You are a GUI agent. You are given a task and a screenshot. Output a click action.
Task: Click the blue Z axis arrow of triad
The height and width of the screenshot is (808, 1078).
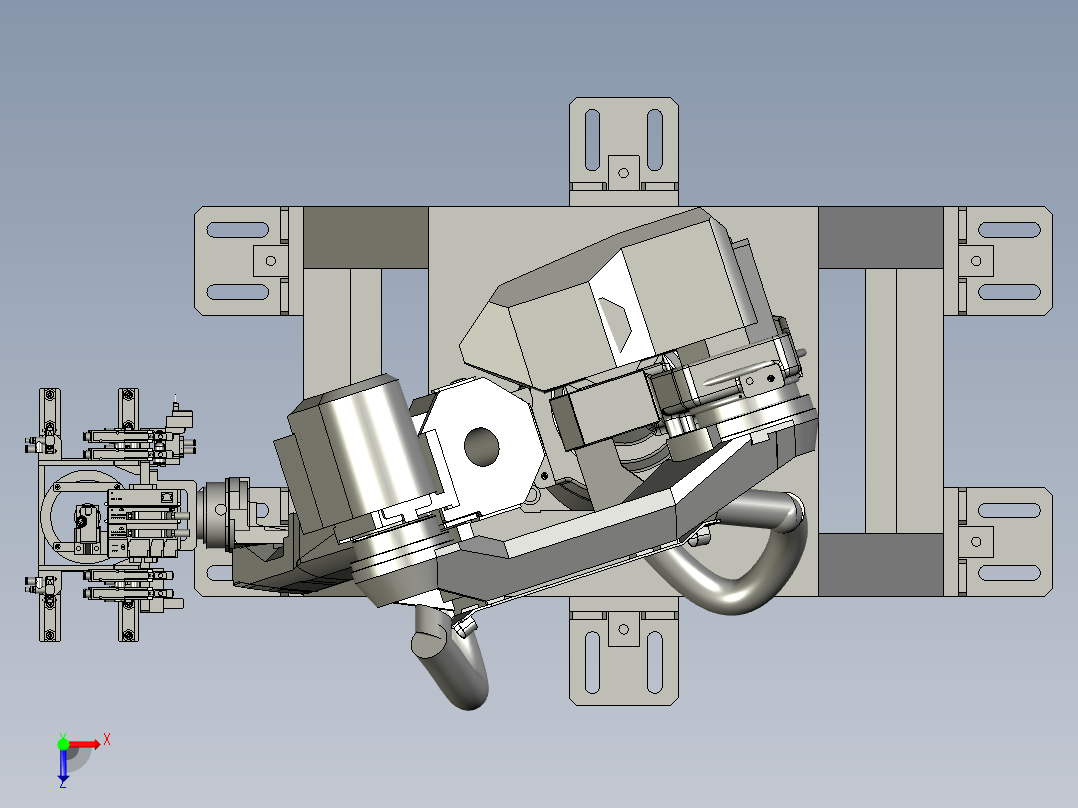pyautogui.click(x=63, y=765)
